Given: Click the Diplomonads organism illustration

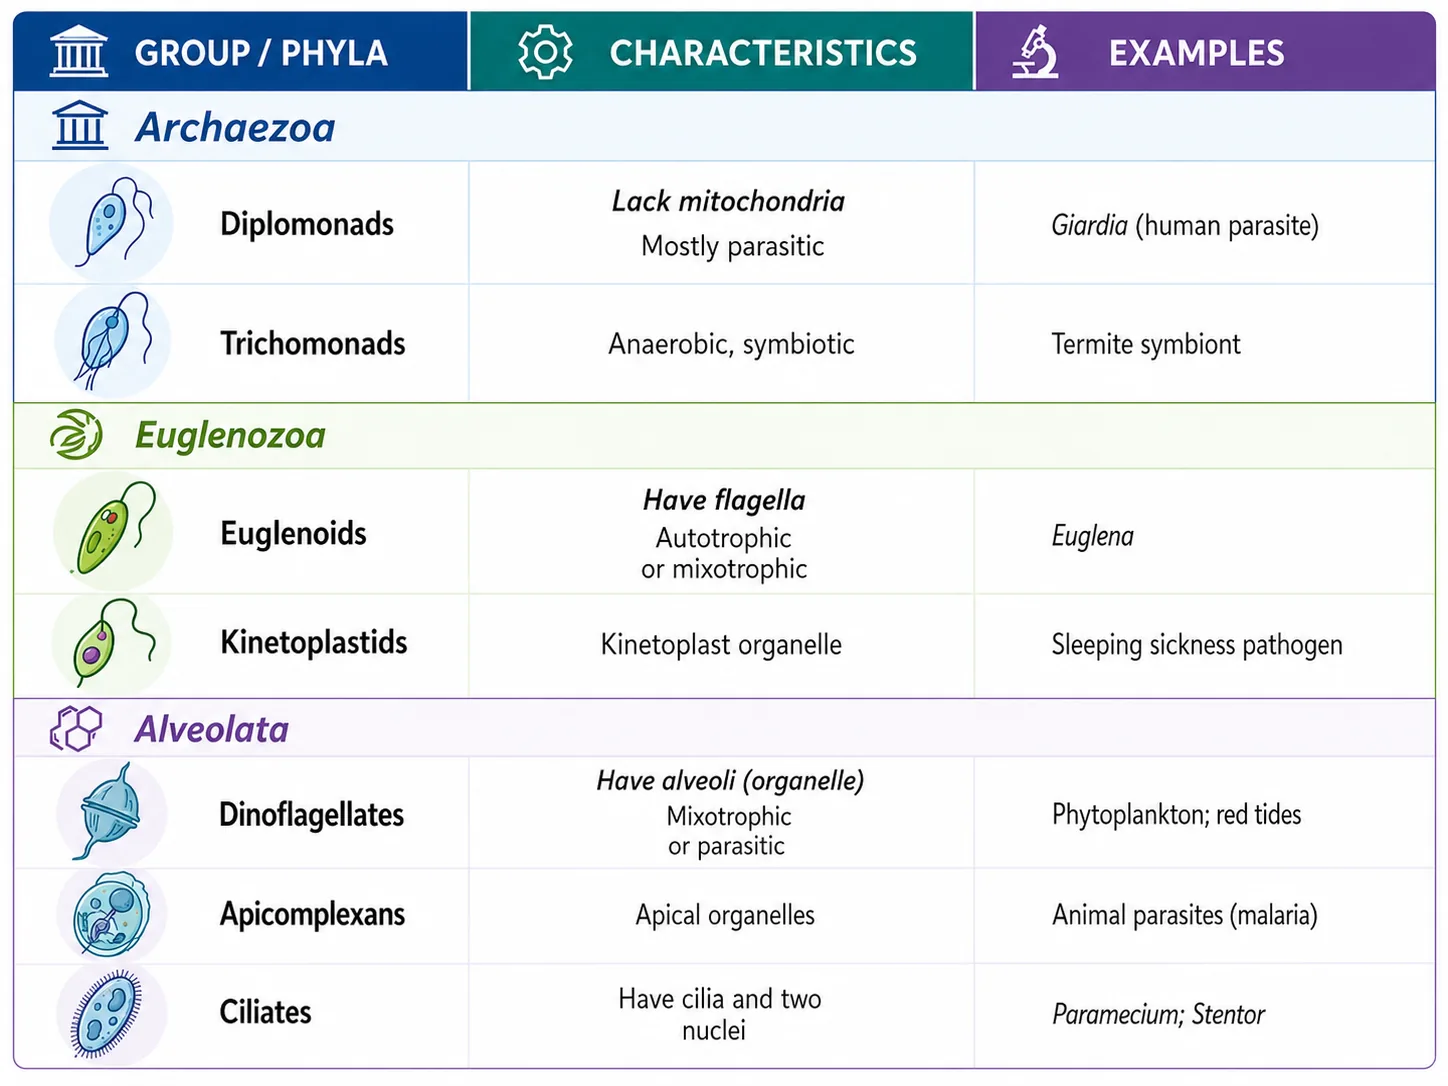Looking at the screenshot, I should [x=111, y=223].
